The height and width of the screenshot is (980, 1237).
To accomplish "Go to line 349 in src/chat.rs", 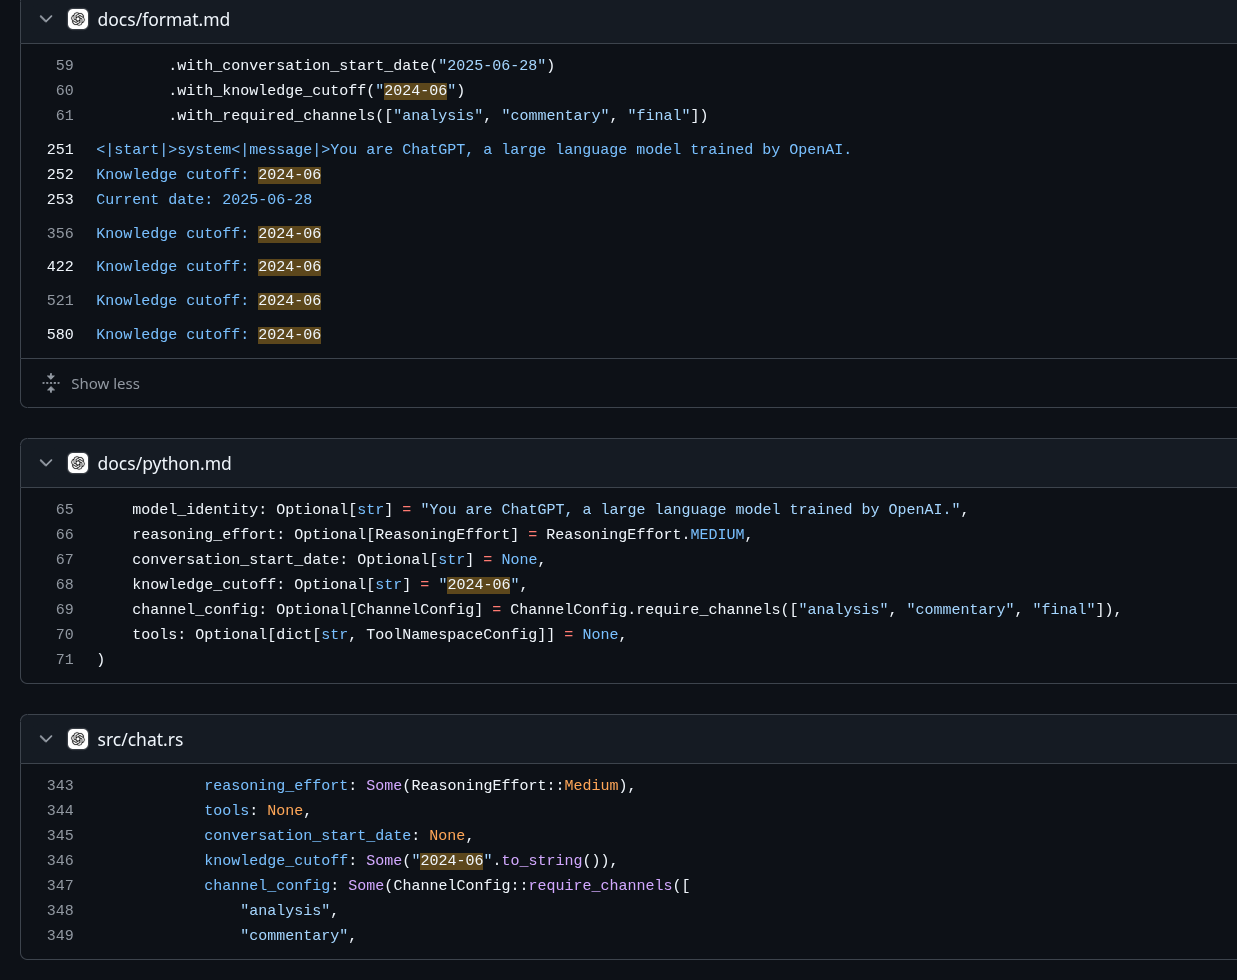I will (60, 935).
